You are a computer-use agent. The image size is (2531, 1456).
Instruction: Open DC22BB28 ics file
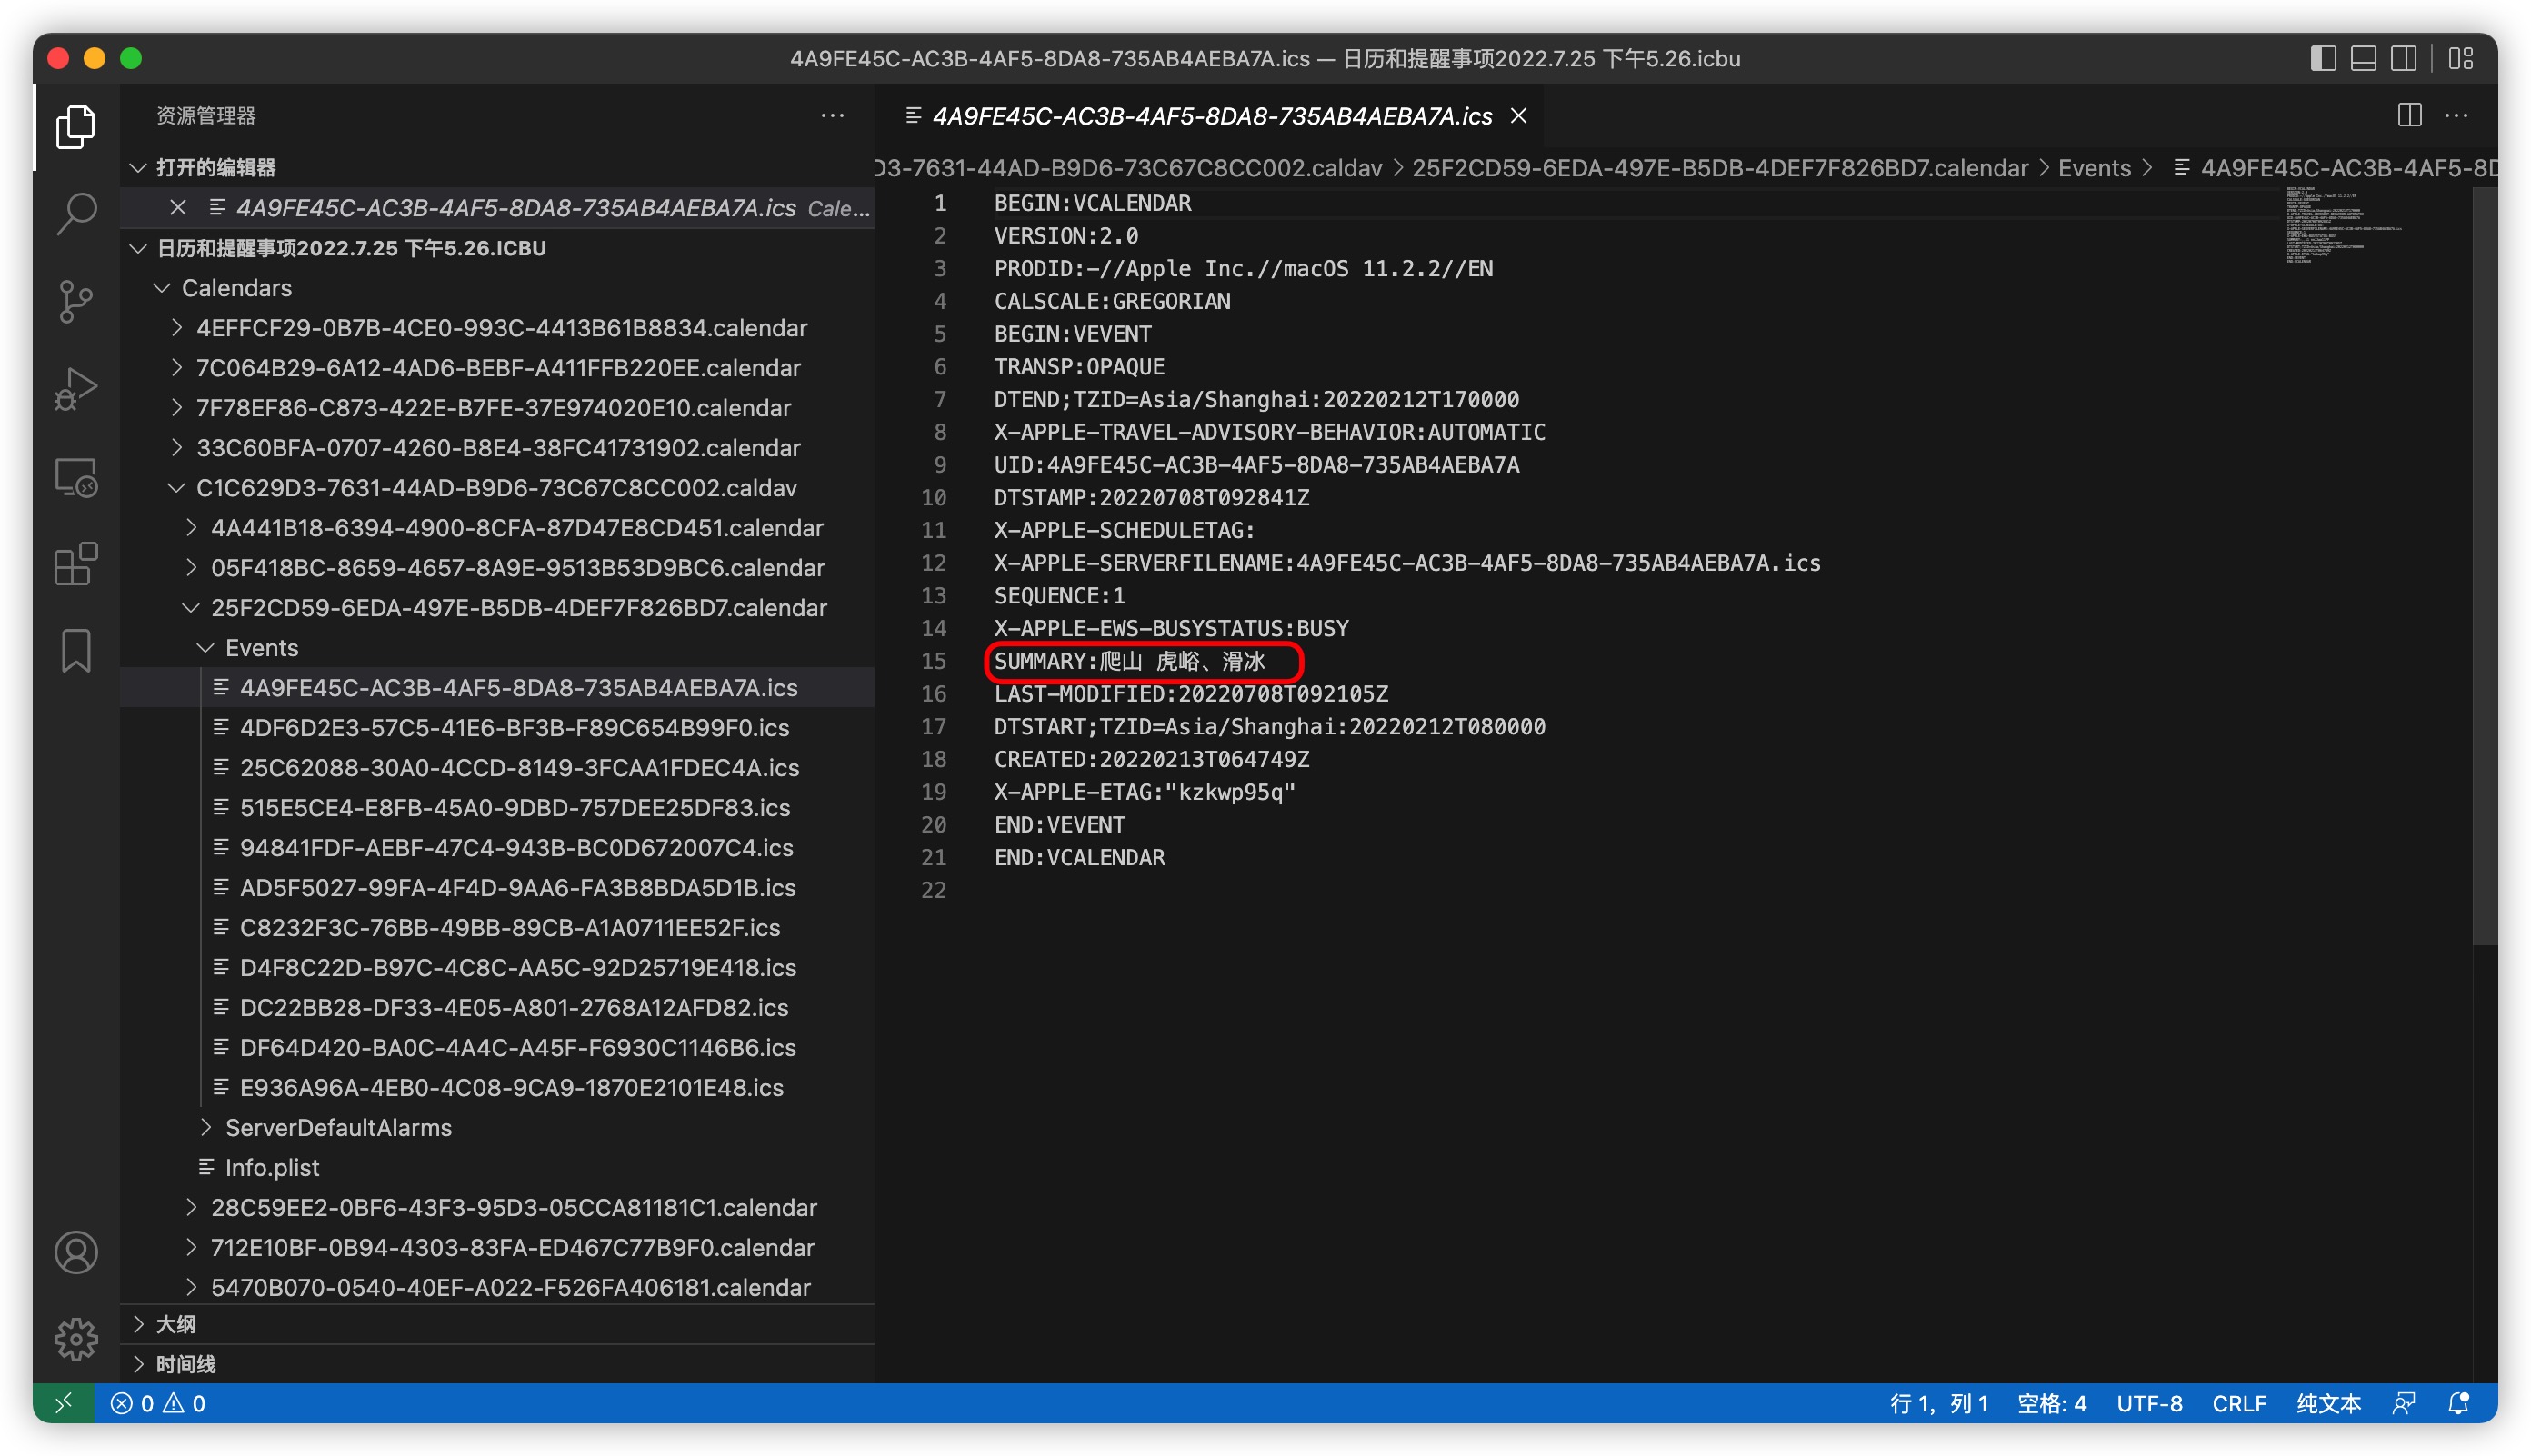click(x=497, y=1007)
